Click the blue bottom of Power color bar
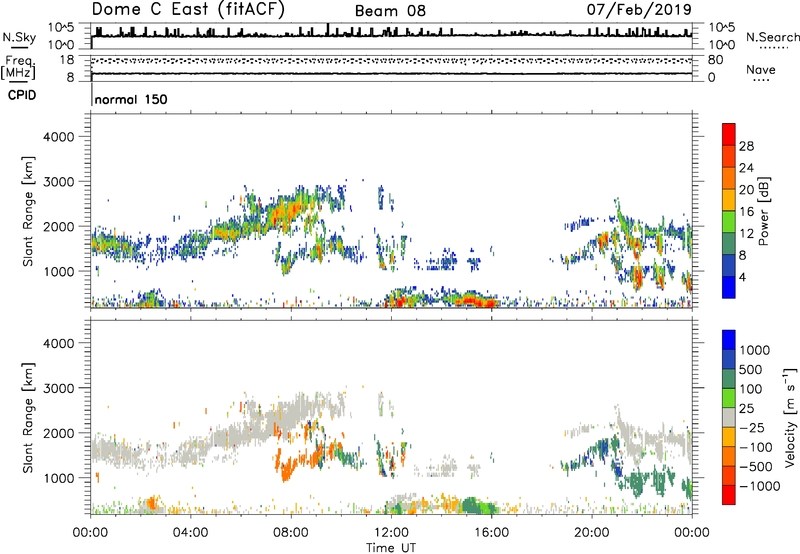The width and height of the screenshot is (800, 554). (729, 287)
